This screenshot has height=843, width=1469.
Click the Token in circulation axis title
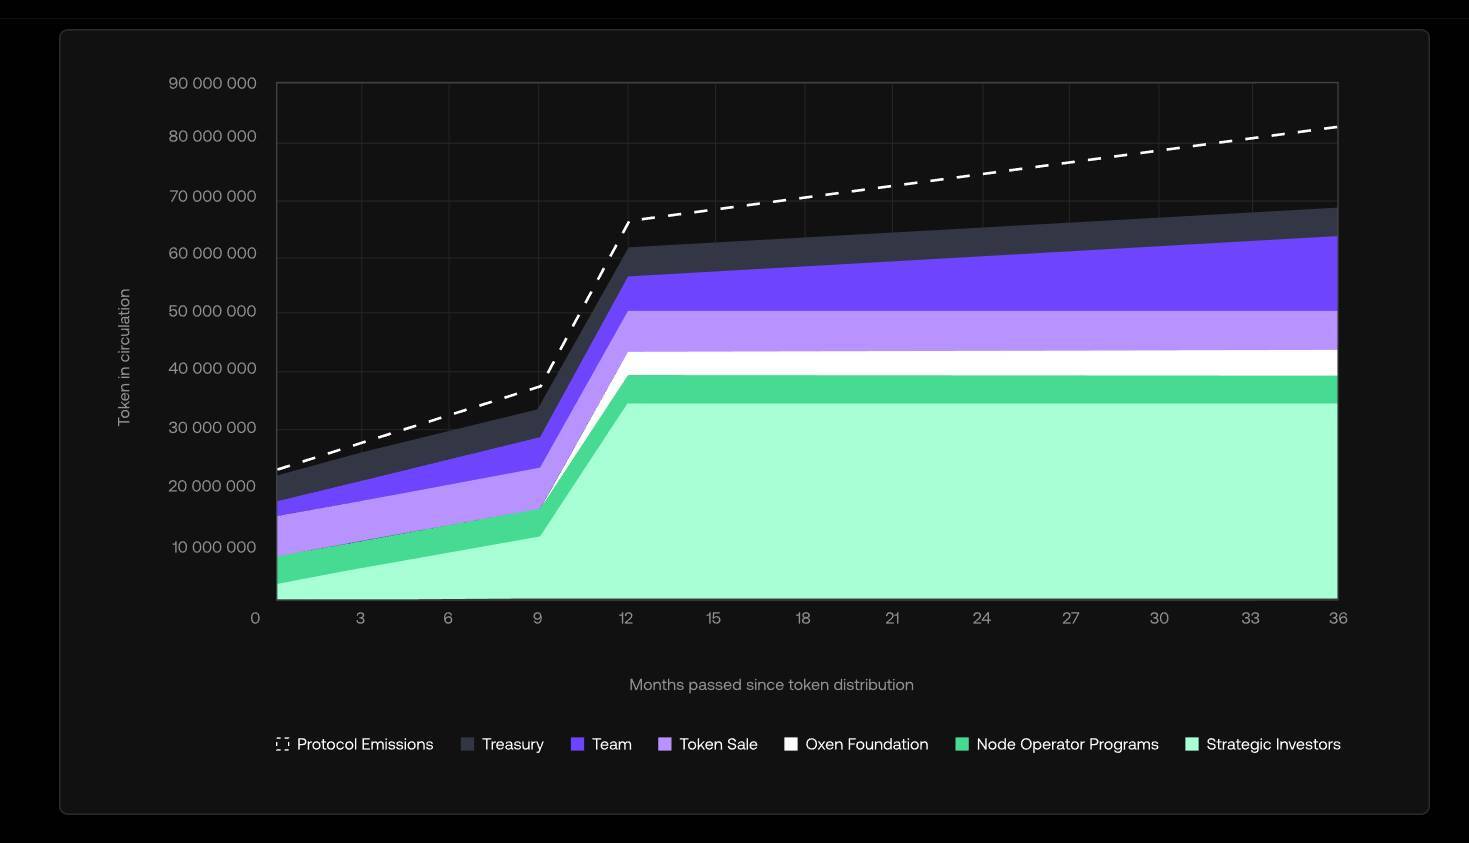[x=124, y=357]
